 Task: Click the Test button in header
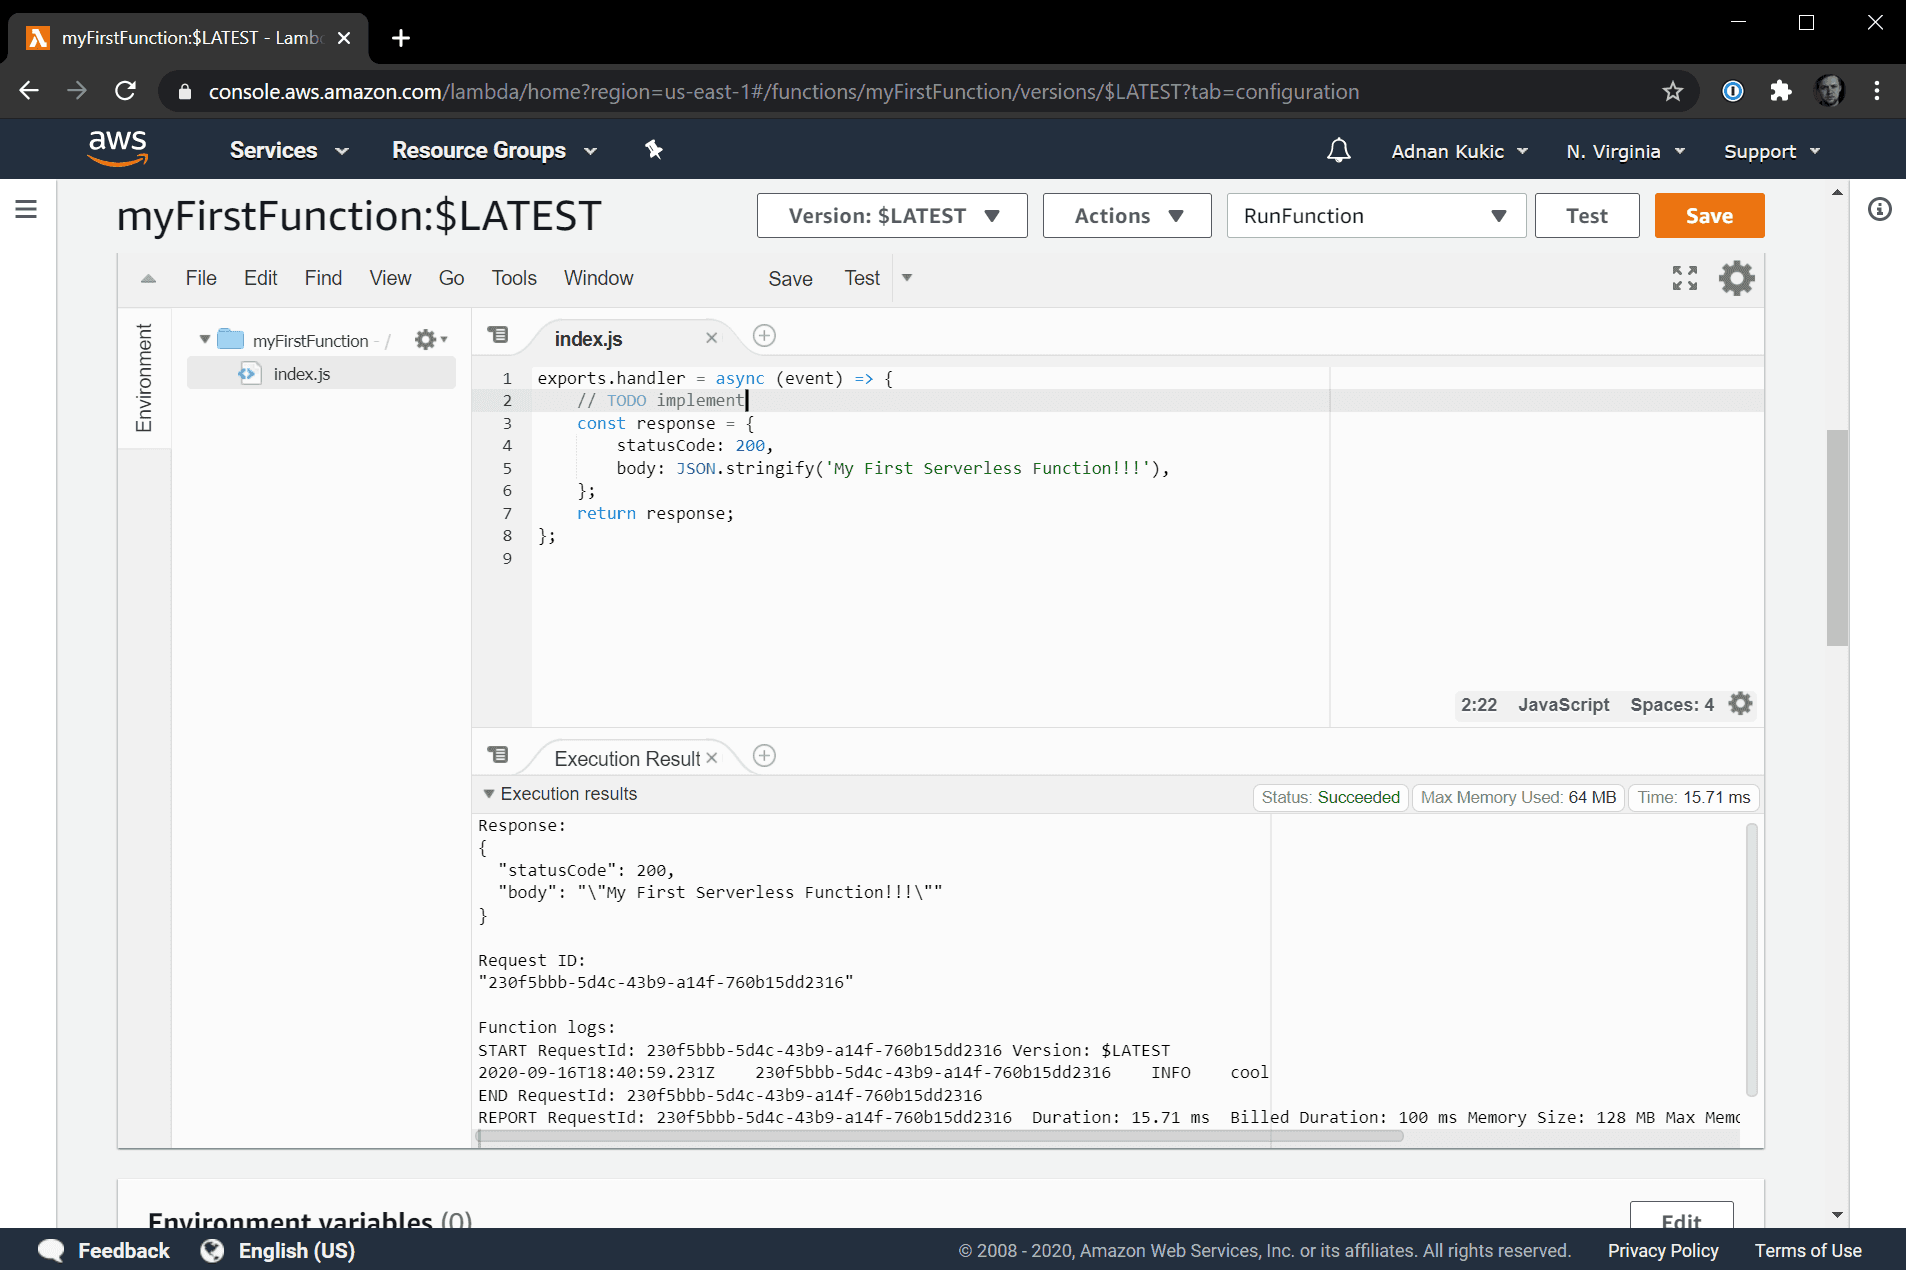click(x=1586, y=216)
